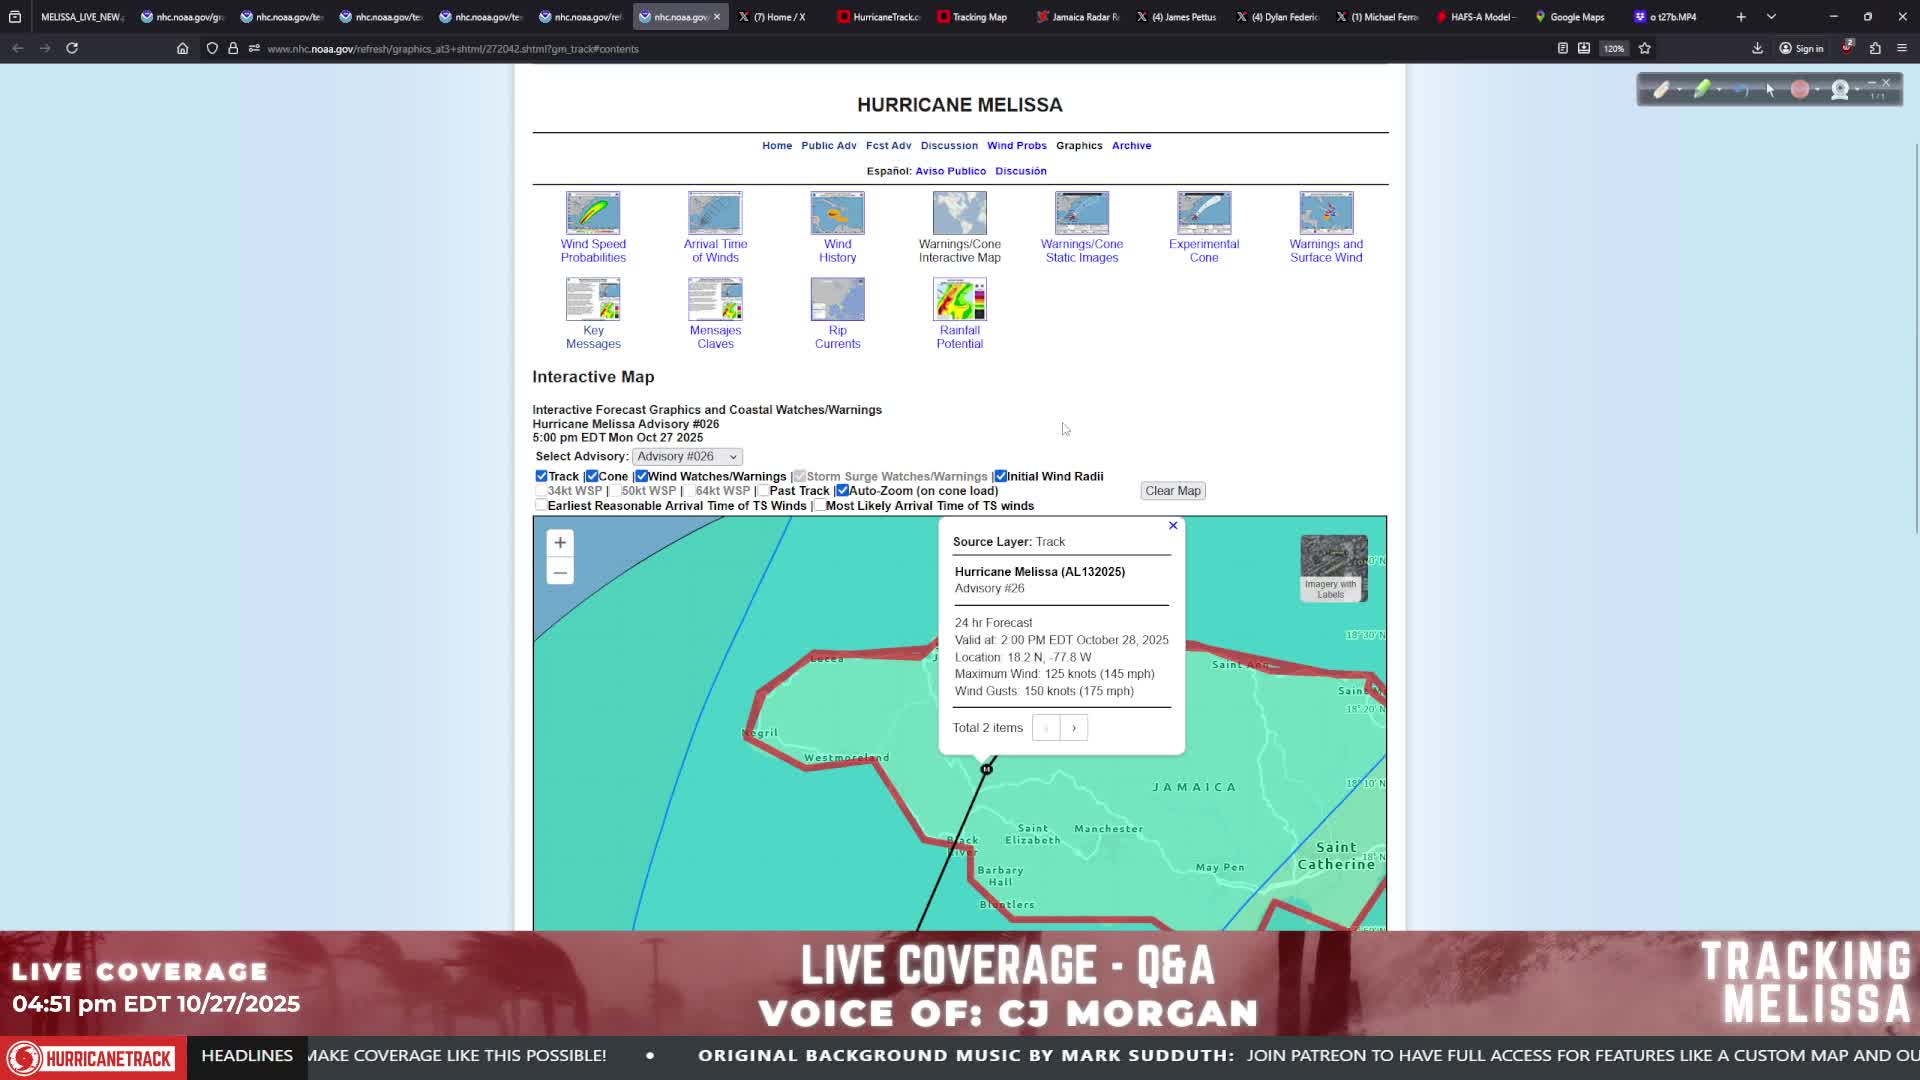Open the browser tab list chevron

(x=1771, y=17)
